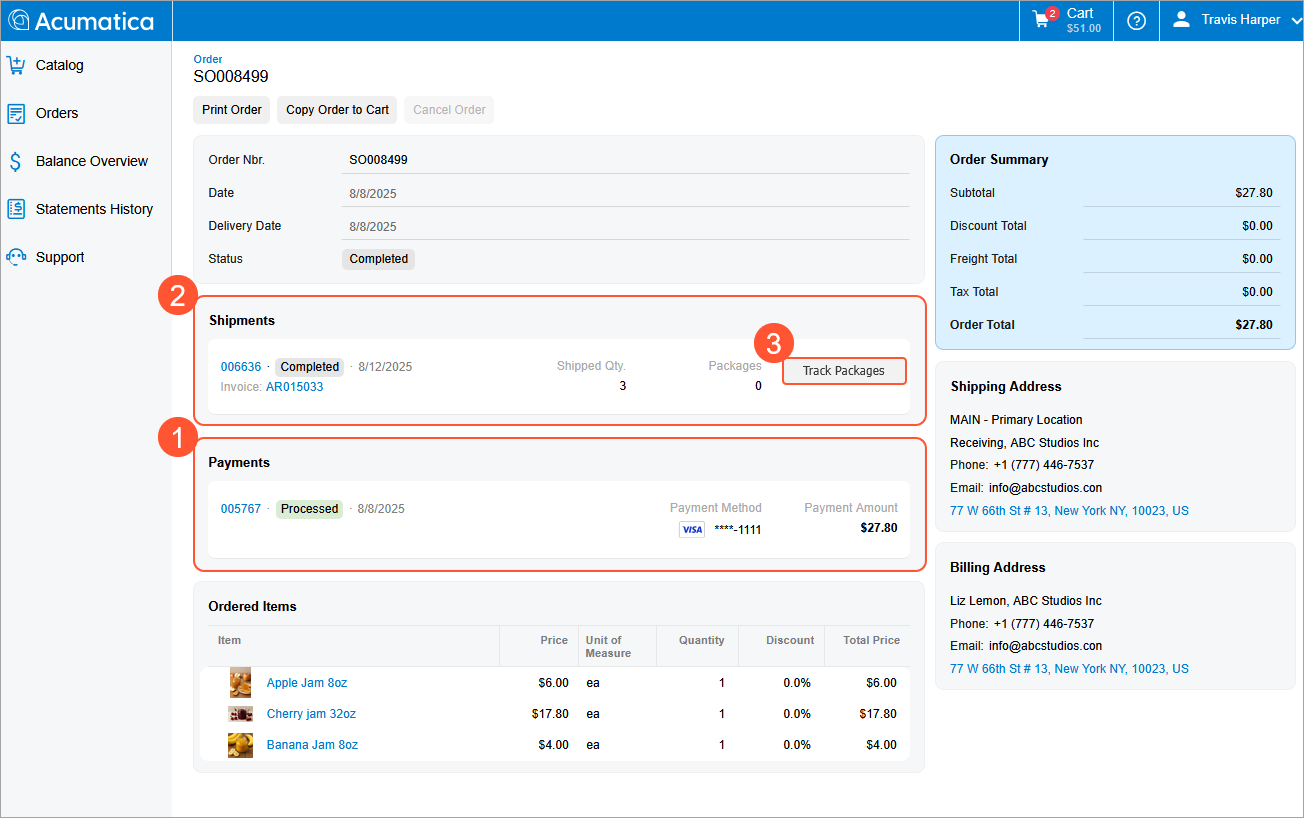
Task: Click Copy Order to Cart button
Action: (337, 110)
